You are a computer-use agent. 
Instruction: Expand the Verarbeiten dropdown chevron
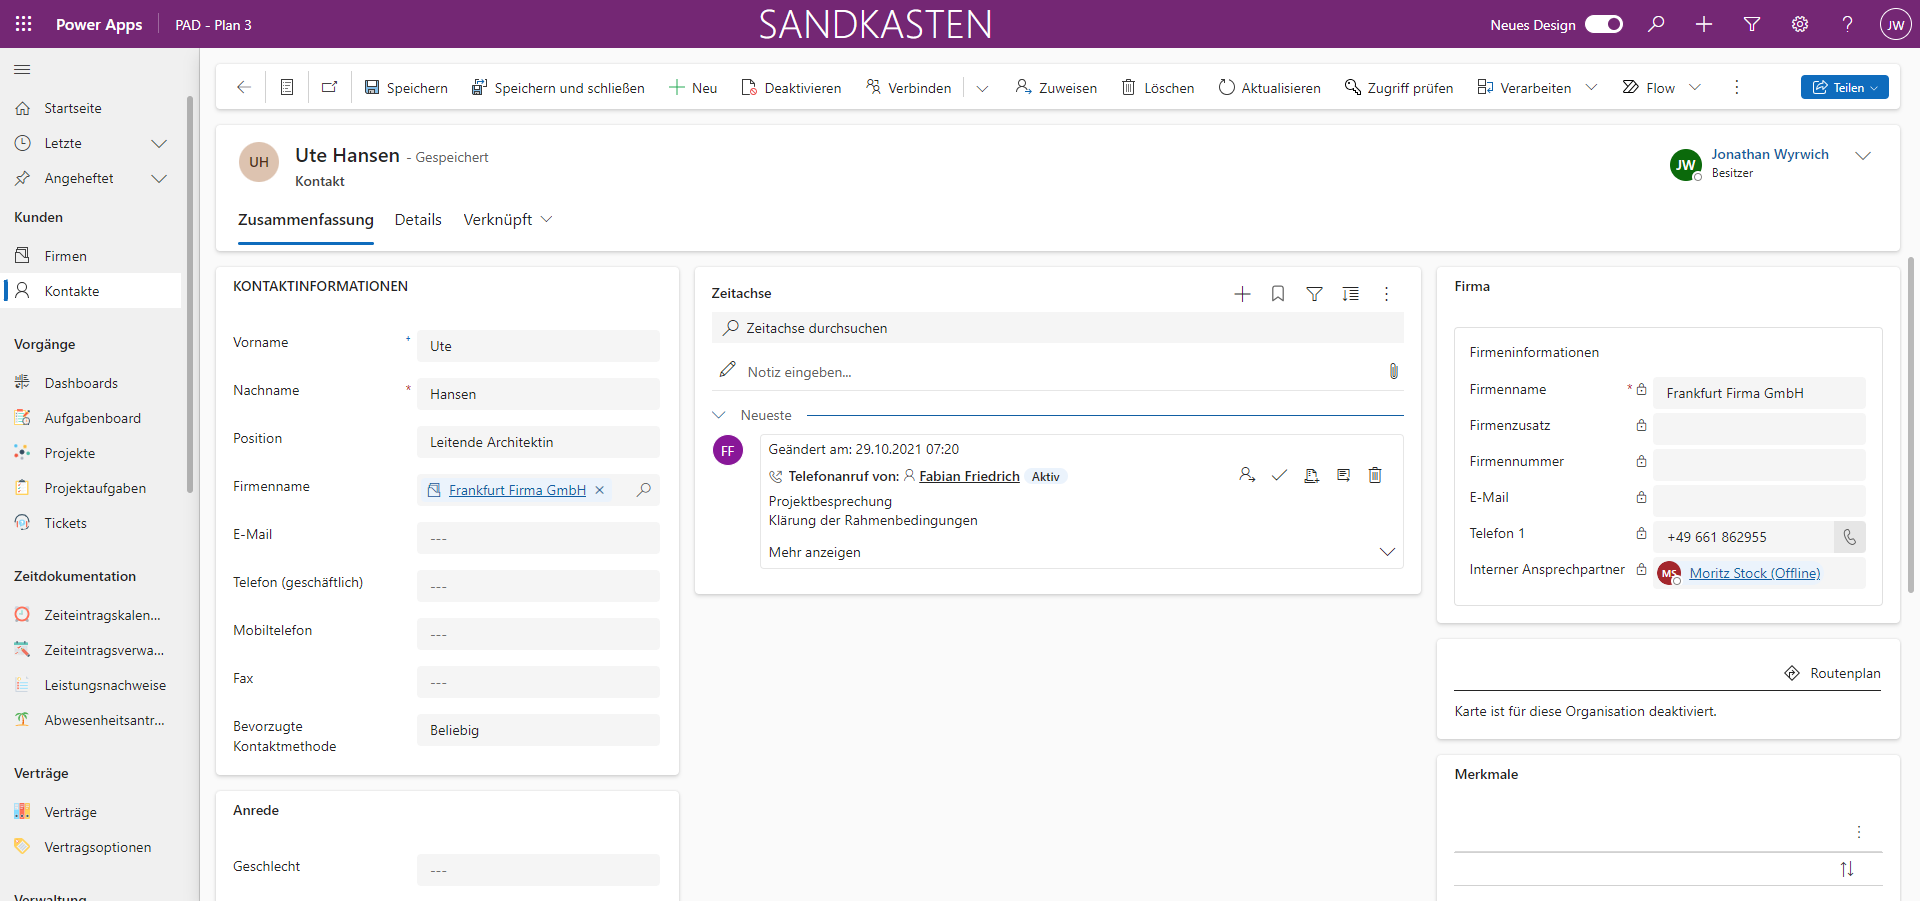pyautogui.click(x=1591, y=87)
